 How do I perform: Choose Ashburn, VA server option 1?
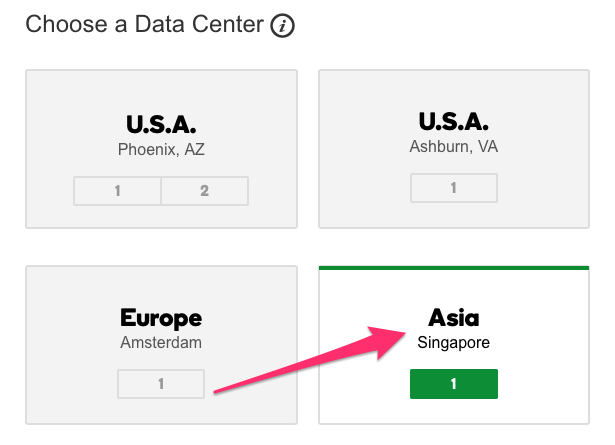click(x=454, y=188)
